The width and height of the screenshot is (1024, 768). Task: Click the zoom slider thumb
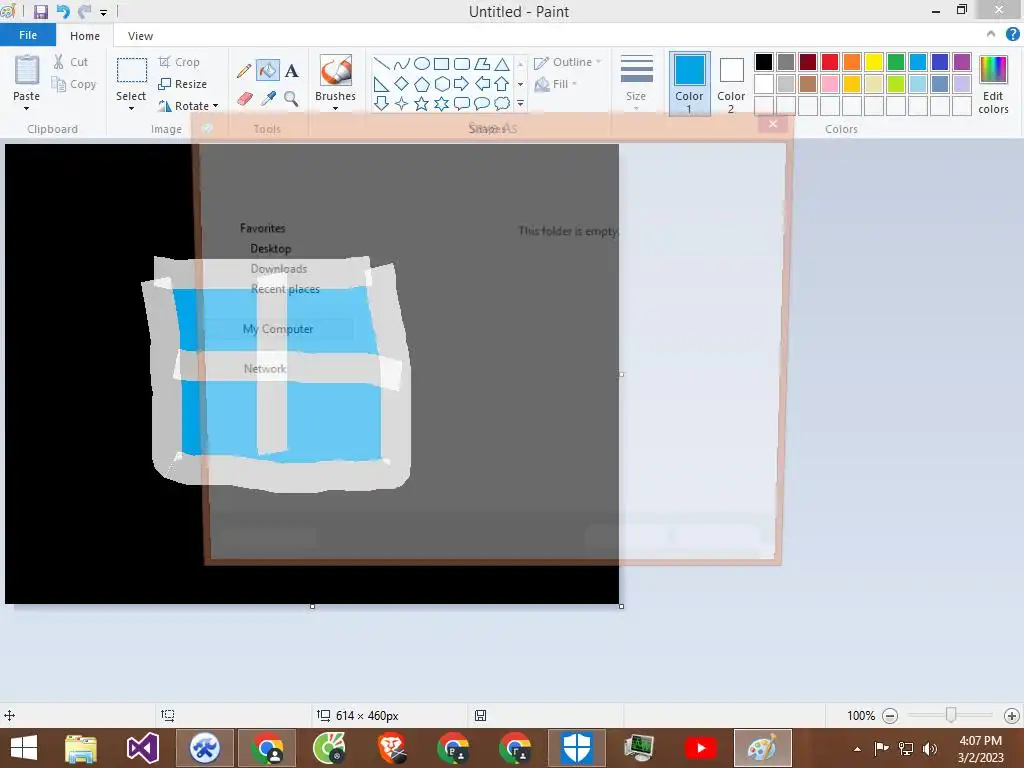(951, 715)
